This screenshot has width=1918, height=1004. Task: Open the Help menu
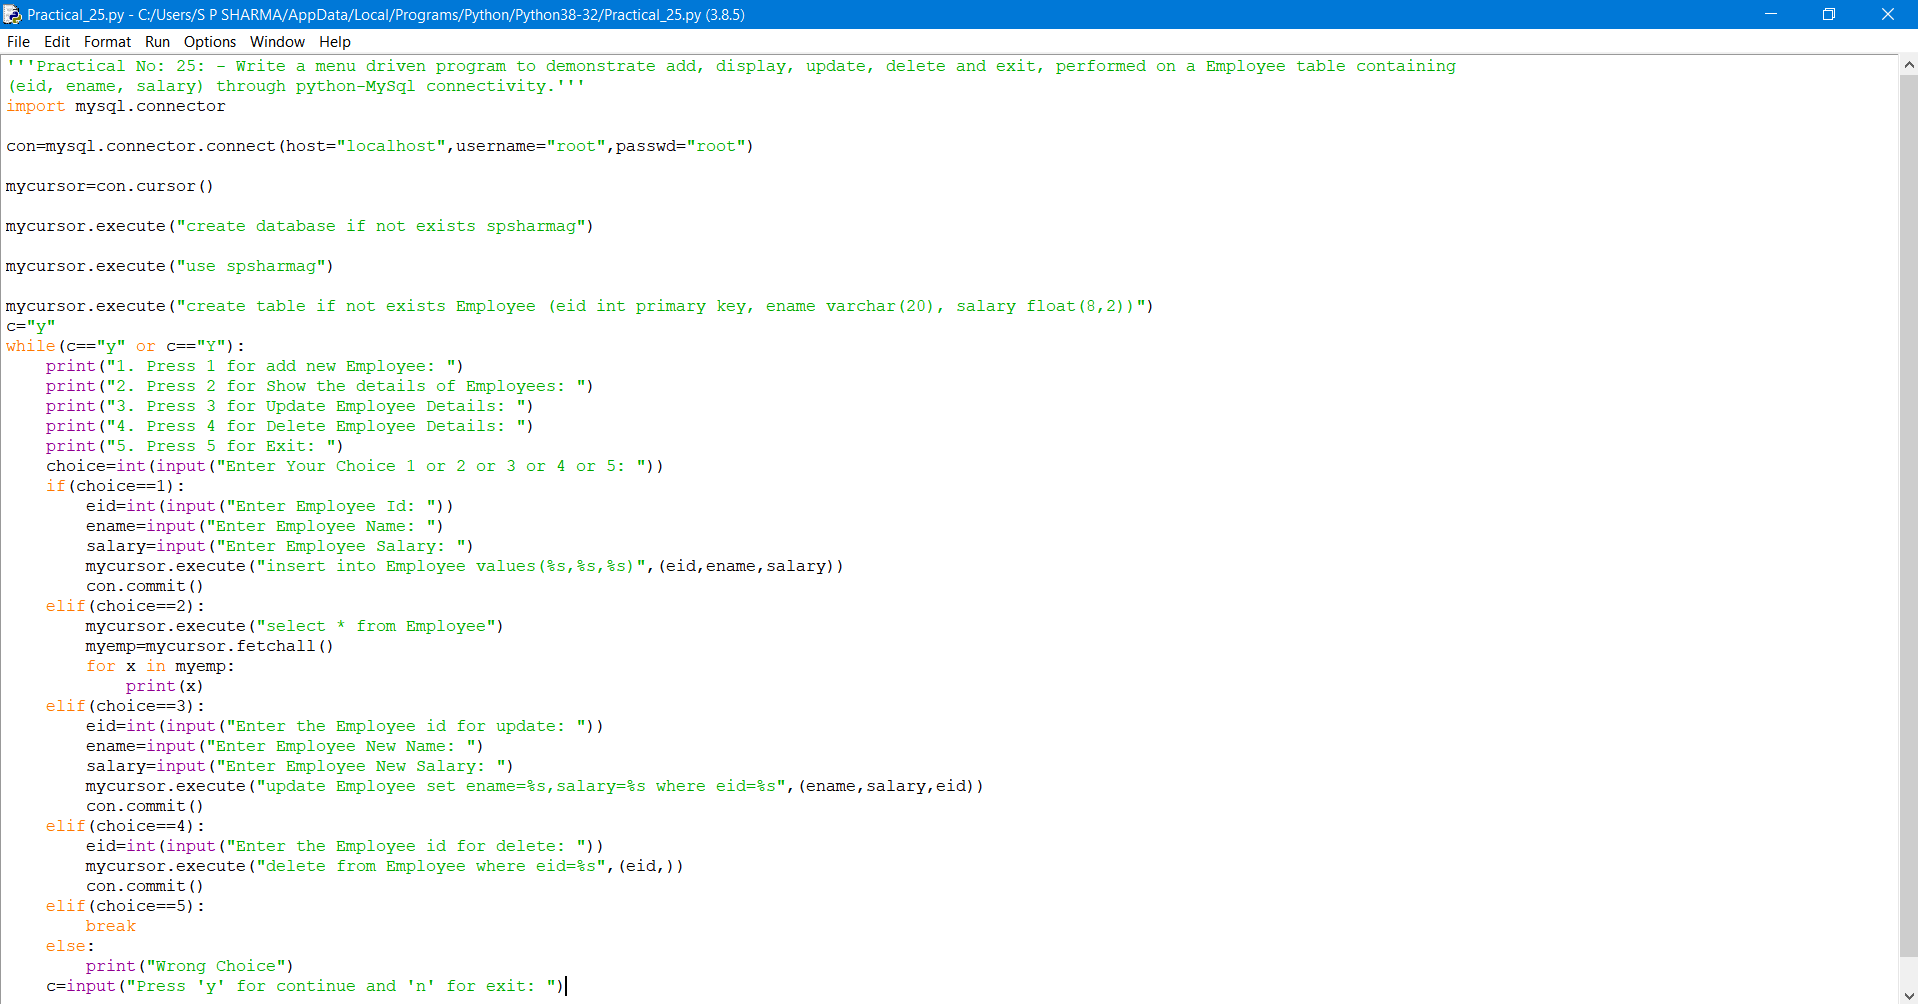[x=334, y=42]
